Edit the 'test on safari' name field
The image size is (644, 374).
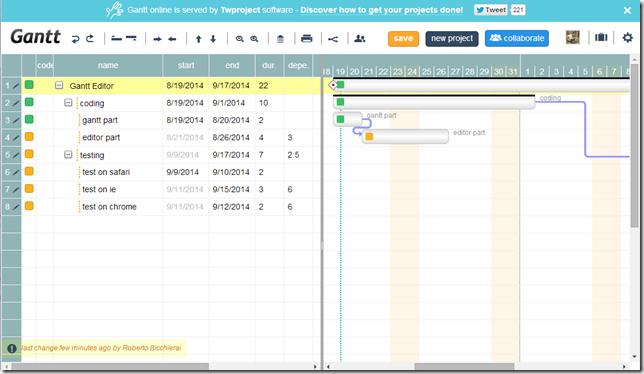pos(106,172)
